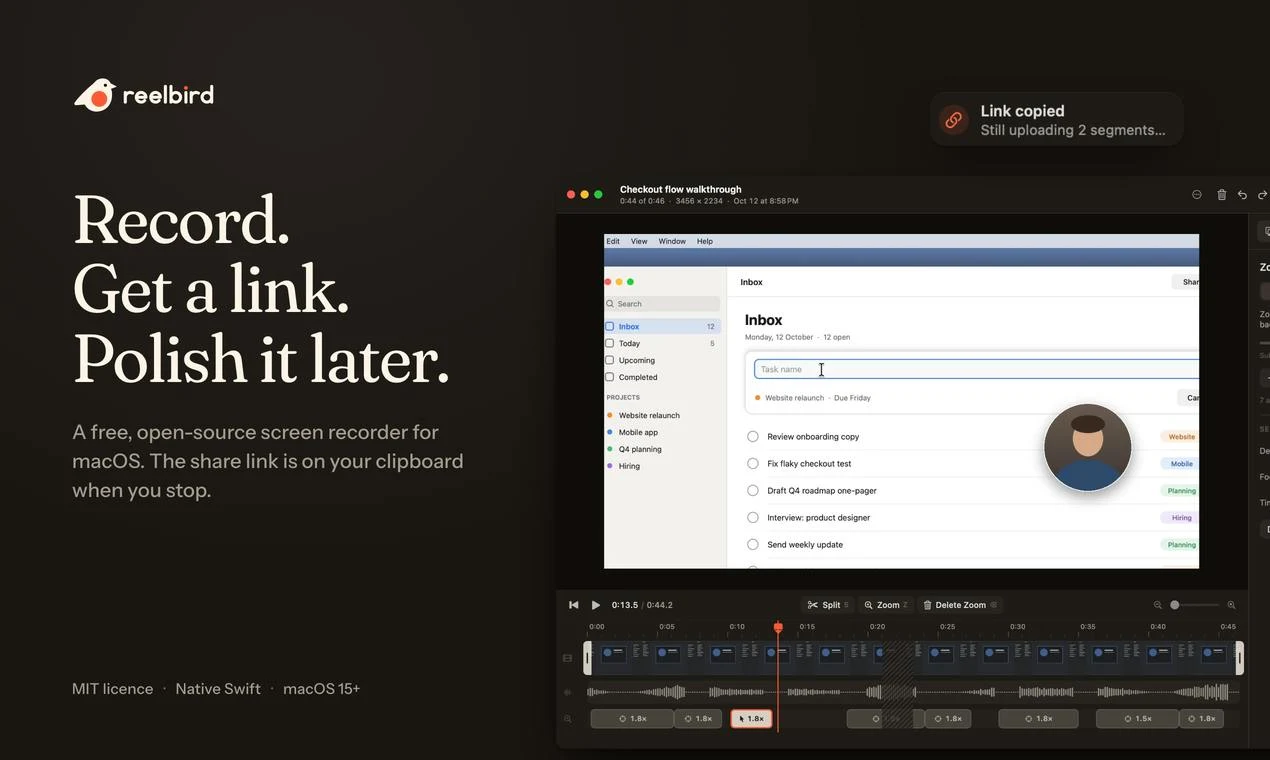Click the Link copied notification toast
Viewport: 1270px width, 760px height.
click(1057, 120)
